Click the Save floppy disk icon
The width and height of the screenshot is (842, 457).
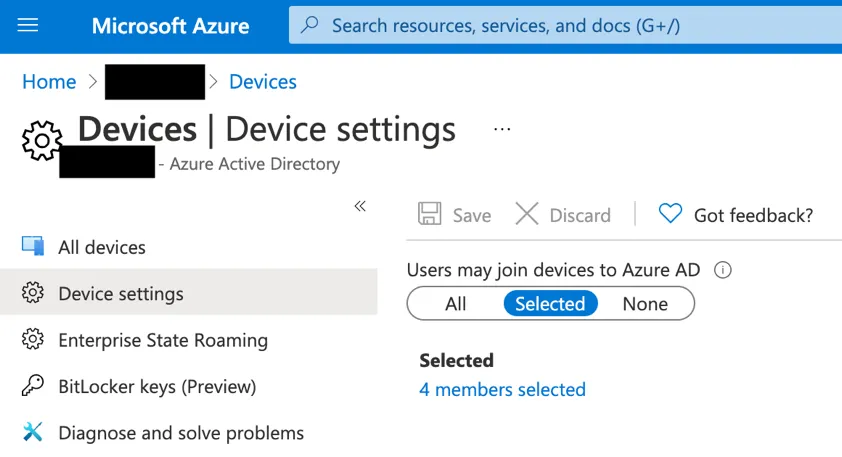tap(430, 214)
